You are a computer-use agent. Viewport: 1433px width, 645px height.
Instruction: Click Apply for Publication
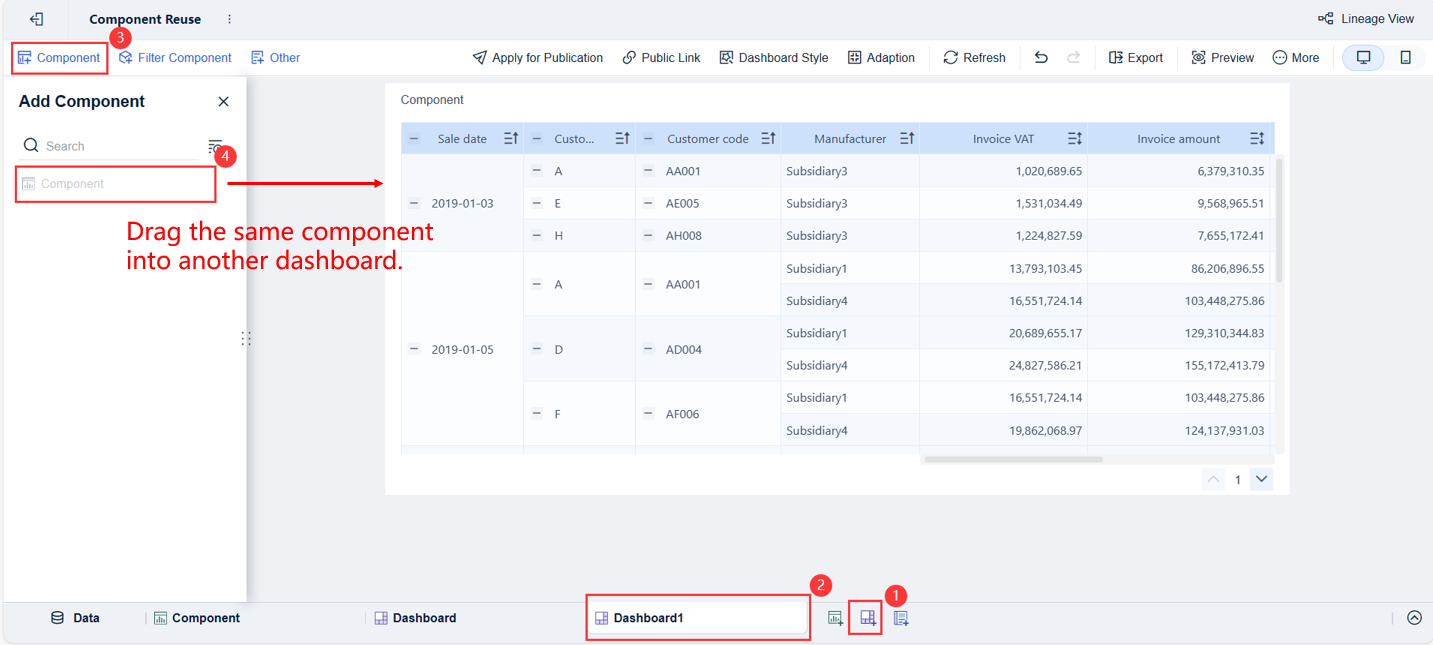(538, 58)
